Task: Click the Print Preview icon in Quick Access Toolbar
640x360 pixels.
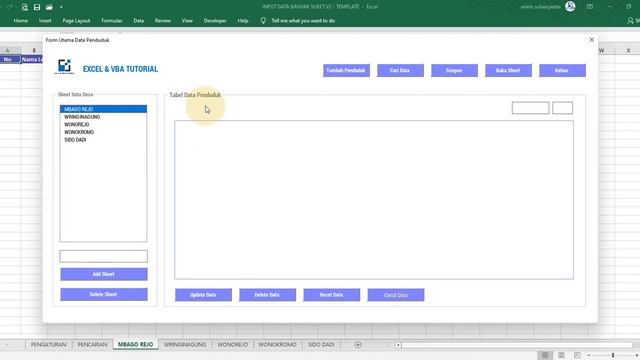Action: [x=24, y=7]
